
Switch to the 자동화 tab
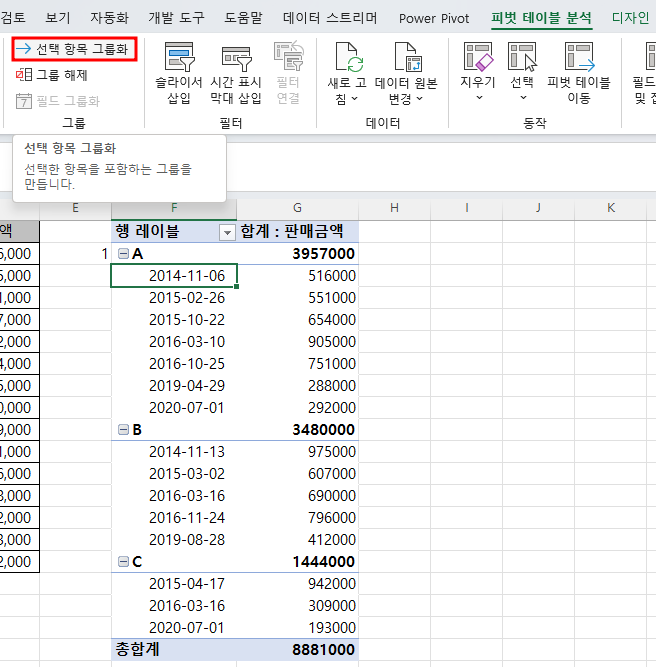coord(109,18)
